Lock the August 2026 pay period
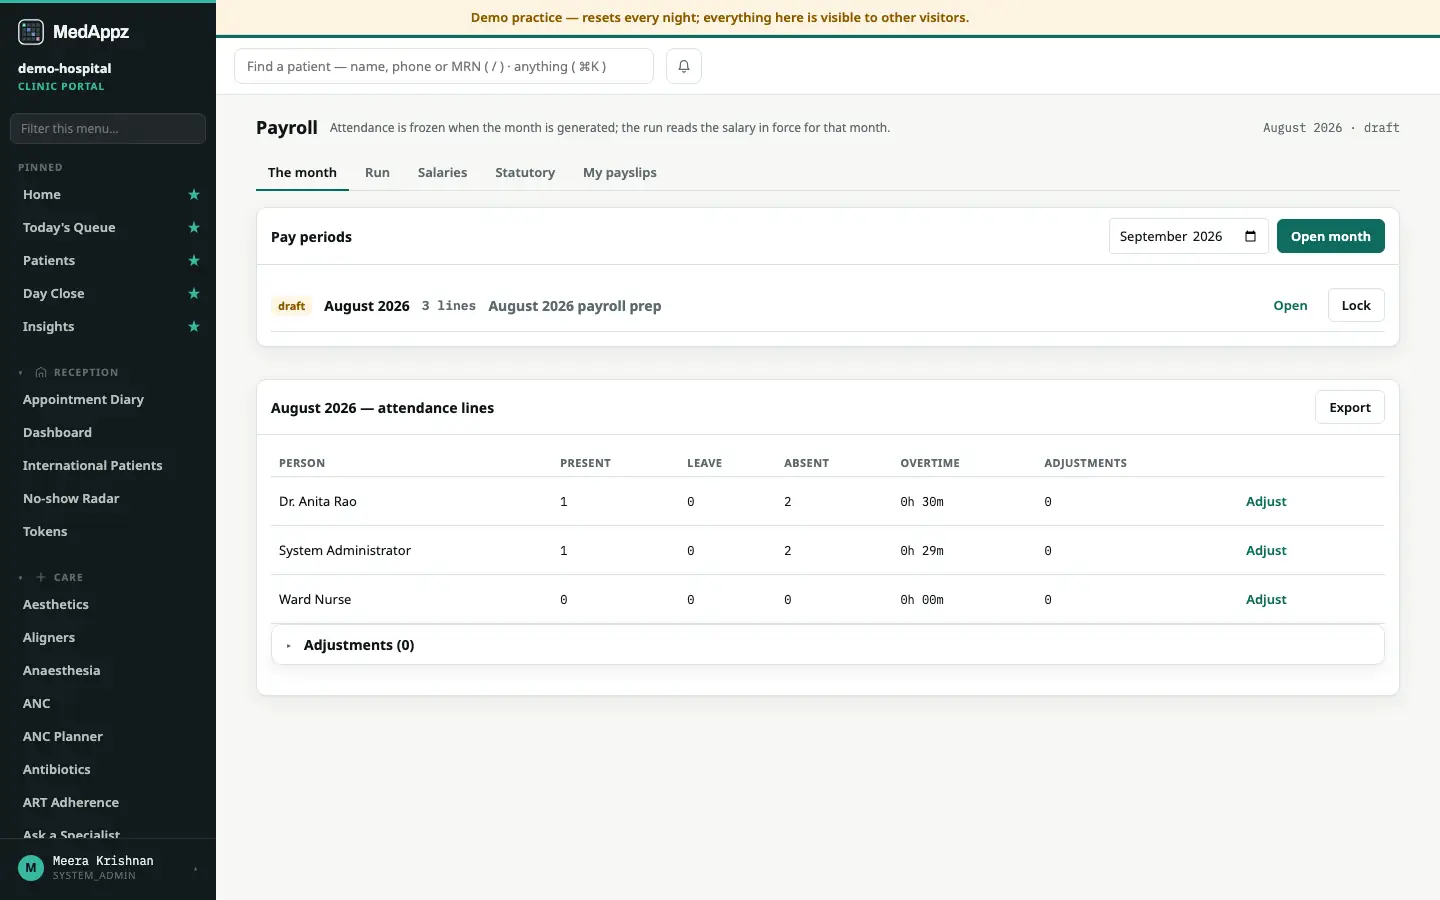Image resolution: width=1440 pixels, height=900 pixels. pyautogui.click(x=1356, y=305)
